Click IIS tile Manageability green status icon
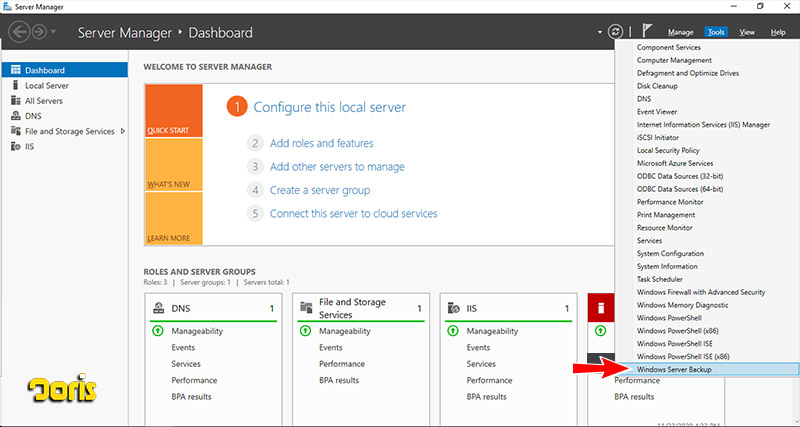The height and width of the screenshot is (427, 800). (453, 331)
